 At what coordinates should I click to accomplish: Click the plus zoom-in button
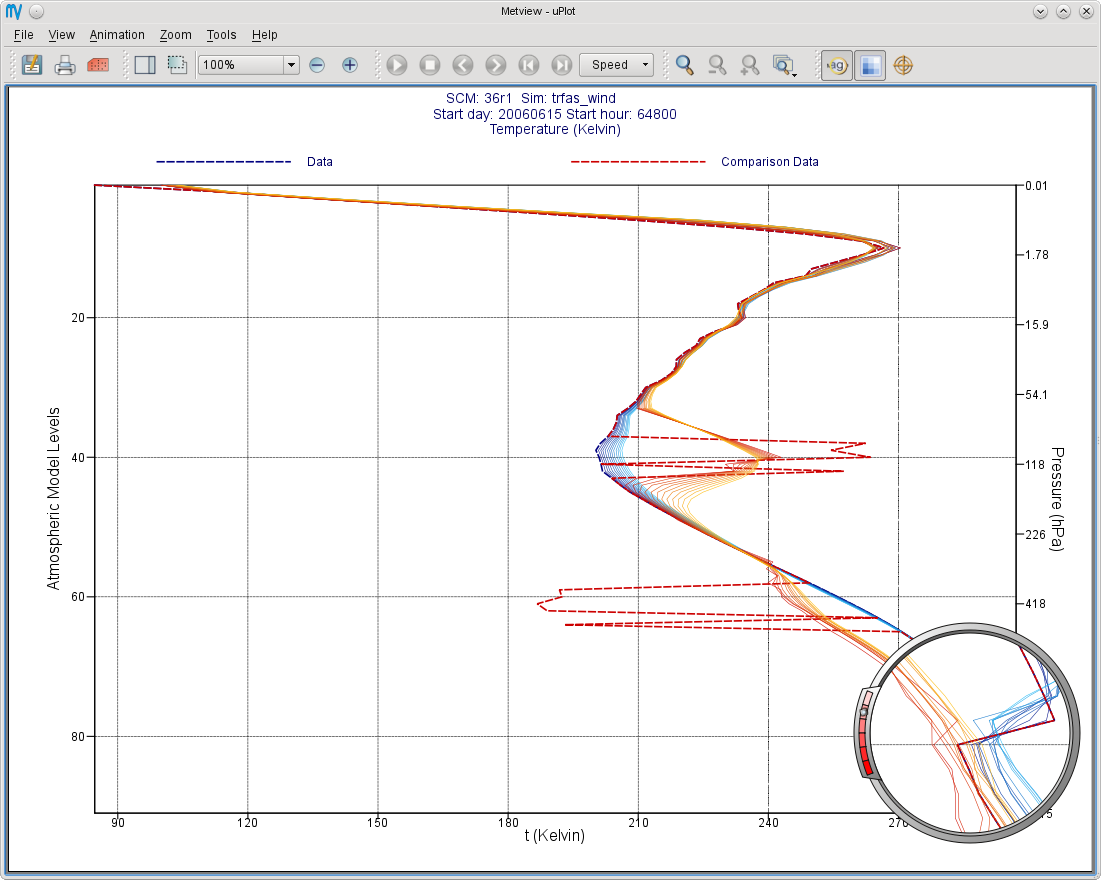(x=350, y=65)
